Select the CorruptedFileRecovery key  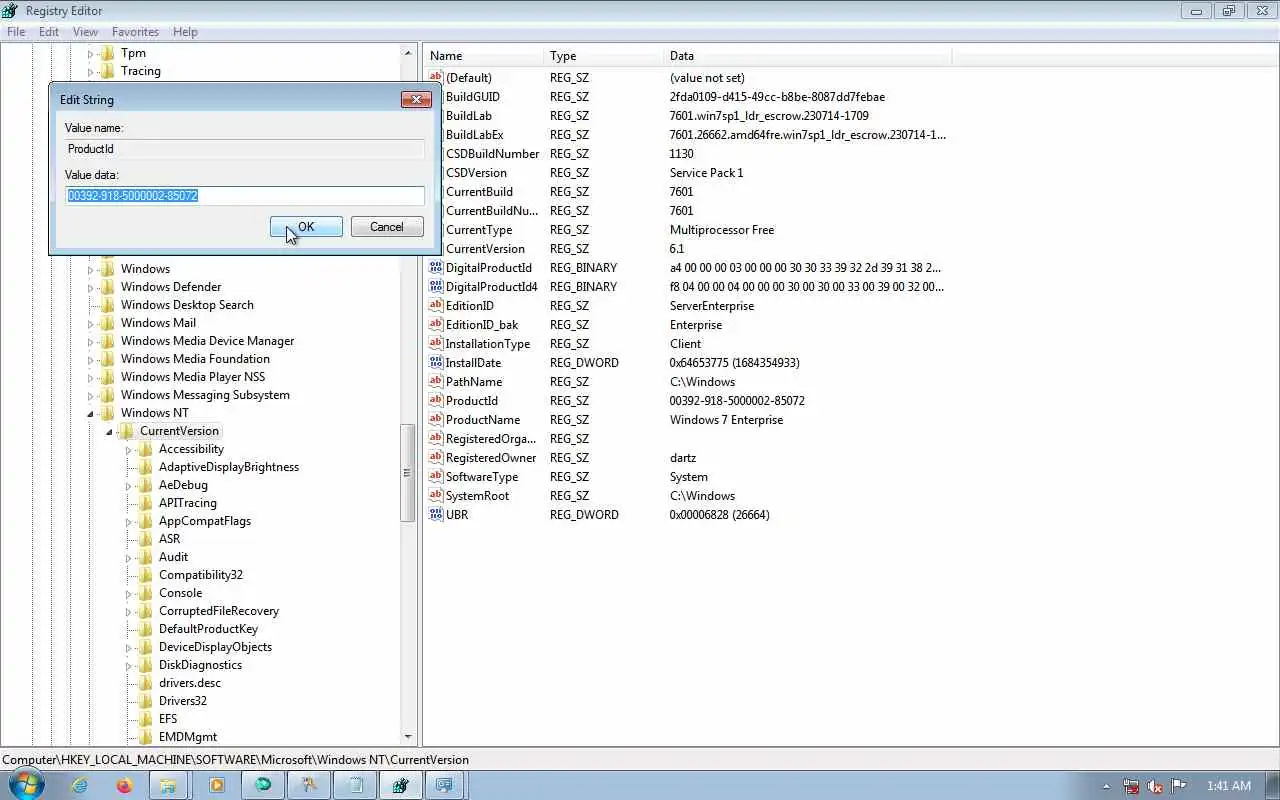[219, 611]
